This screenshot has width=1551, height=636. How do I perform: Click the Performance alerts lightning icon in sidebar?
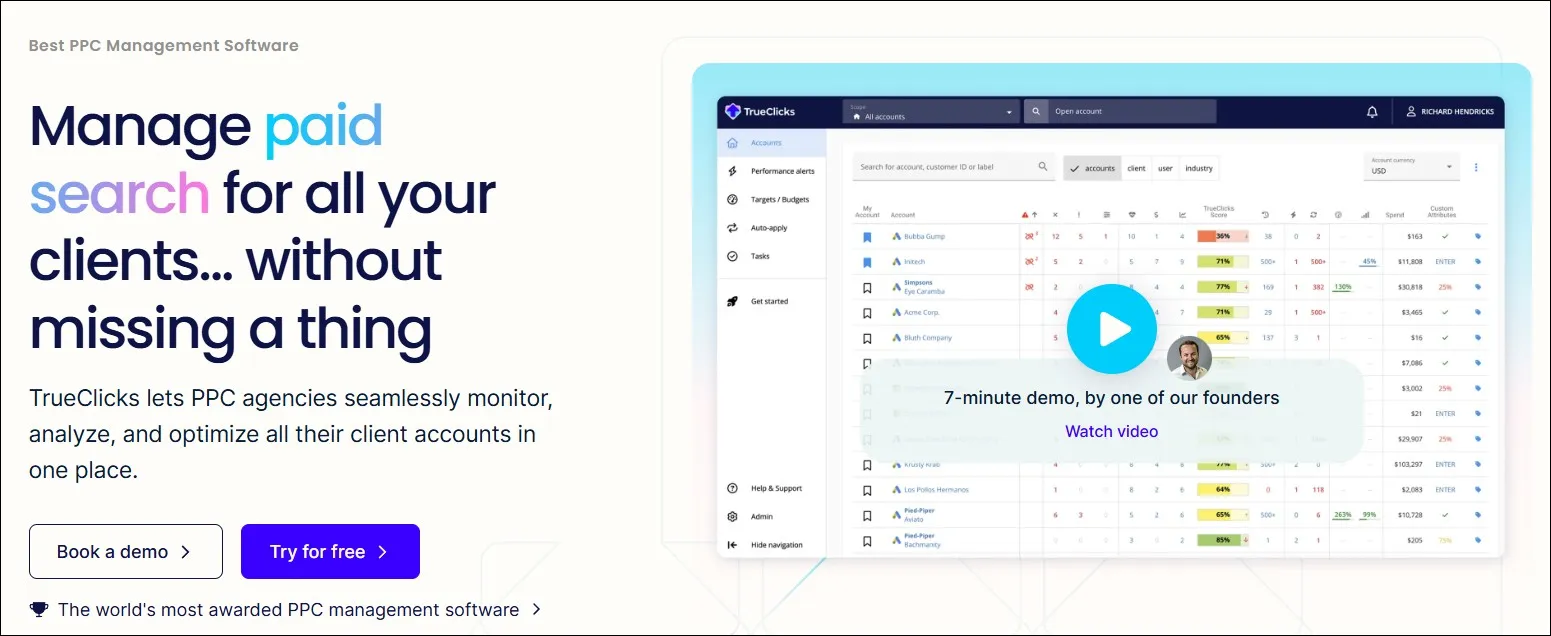[732, 171]
